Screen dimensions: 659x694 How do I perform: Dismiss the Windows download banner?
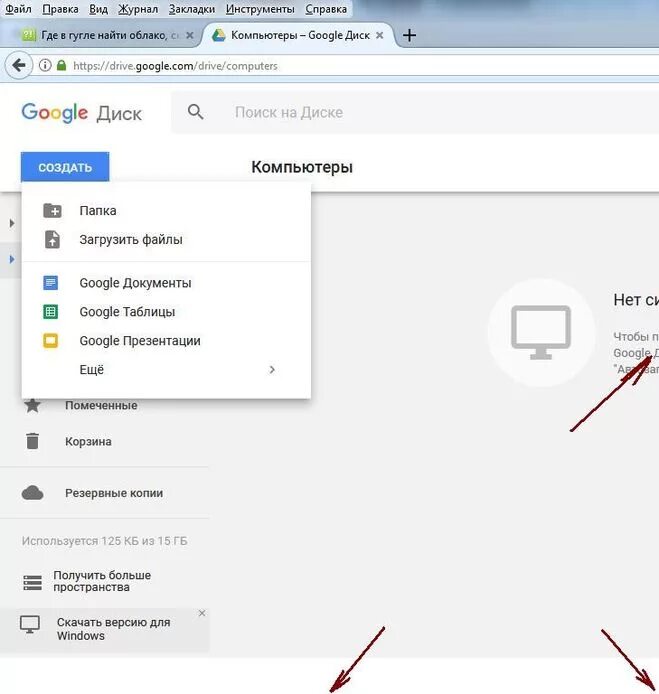(x=202, y=613)
